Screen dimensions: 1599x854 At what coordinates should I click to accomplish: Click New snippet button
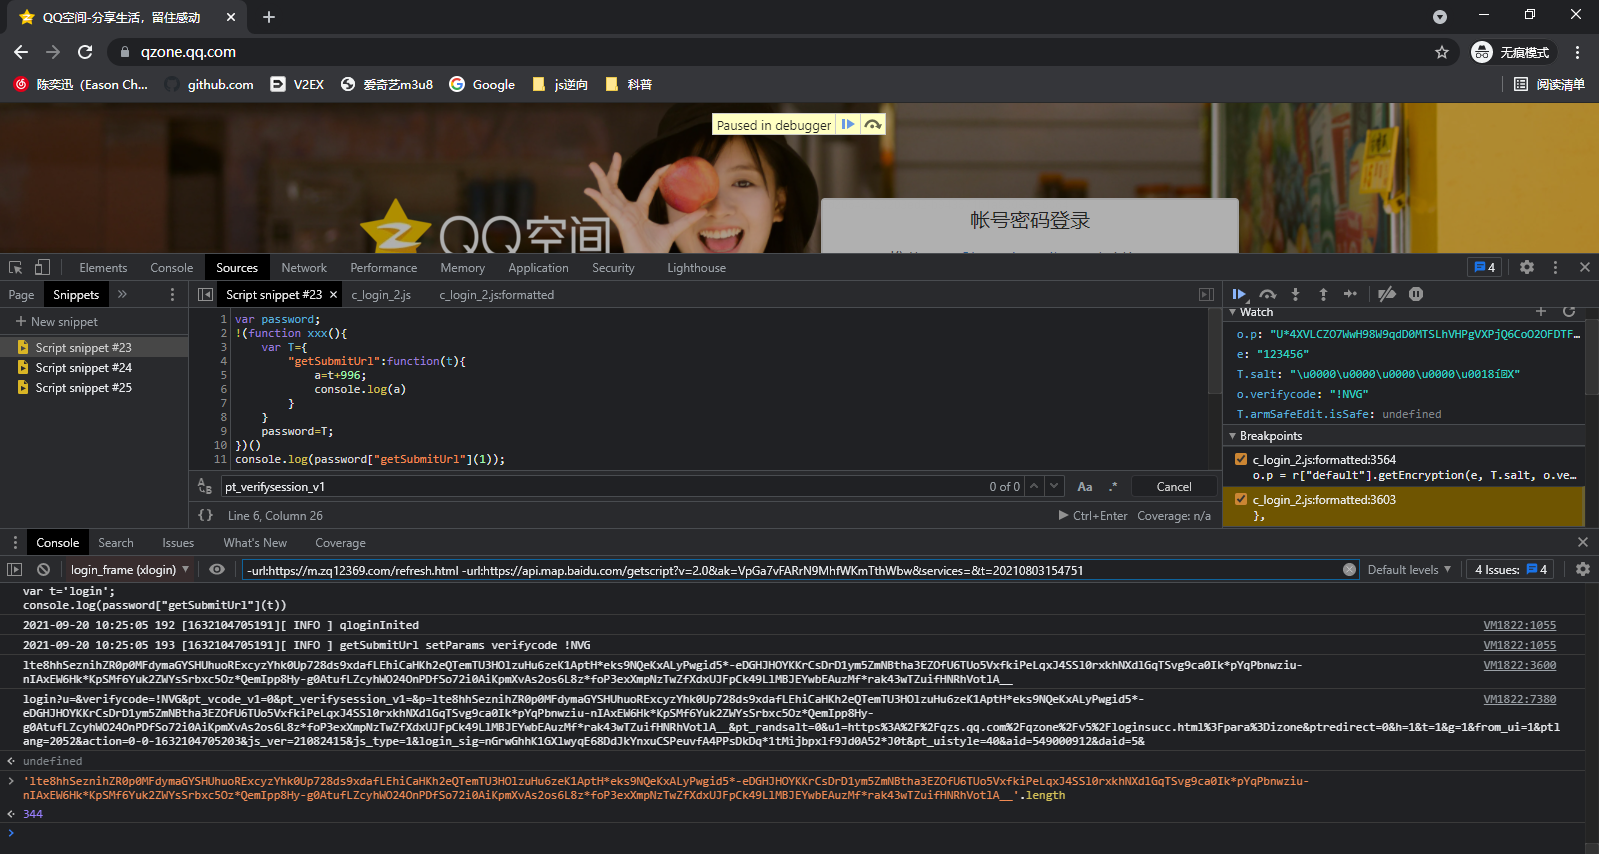(56, 322)
